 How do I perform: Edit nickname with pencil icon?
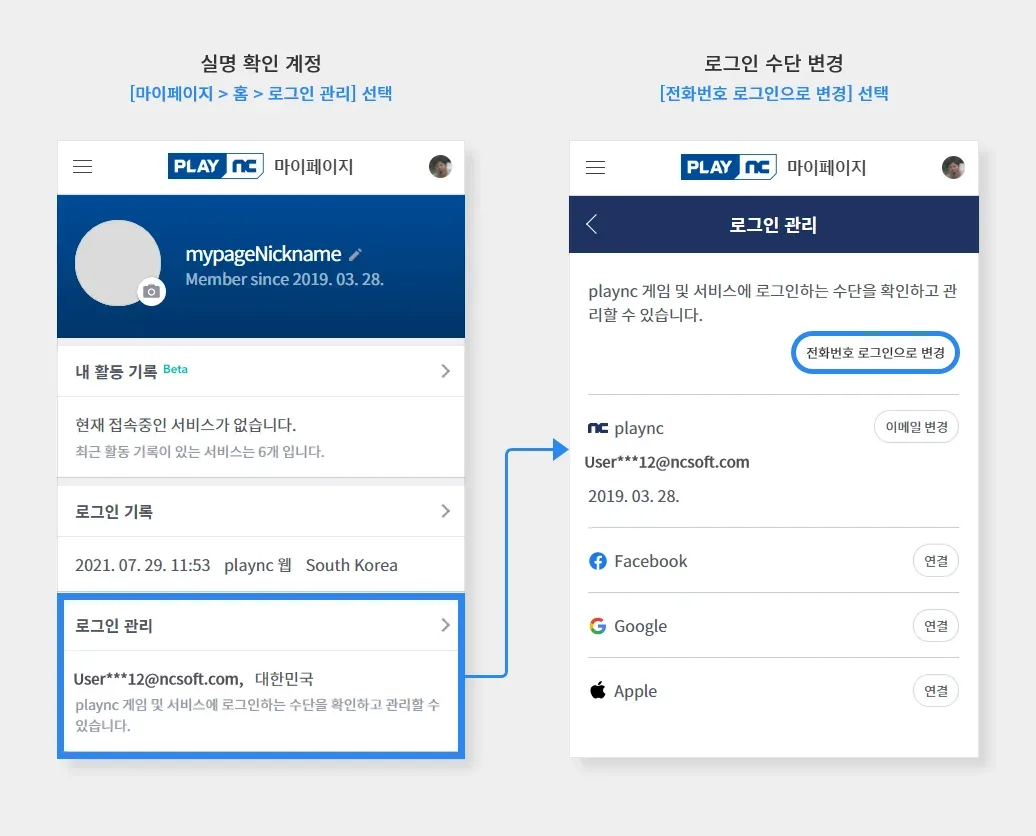coord(355,254)
